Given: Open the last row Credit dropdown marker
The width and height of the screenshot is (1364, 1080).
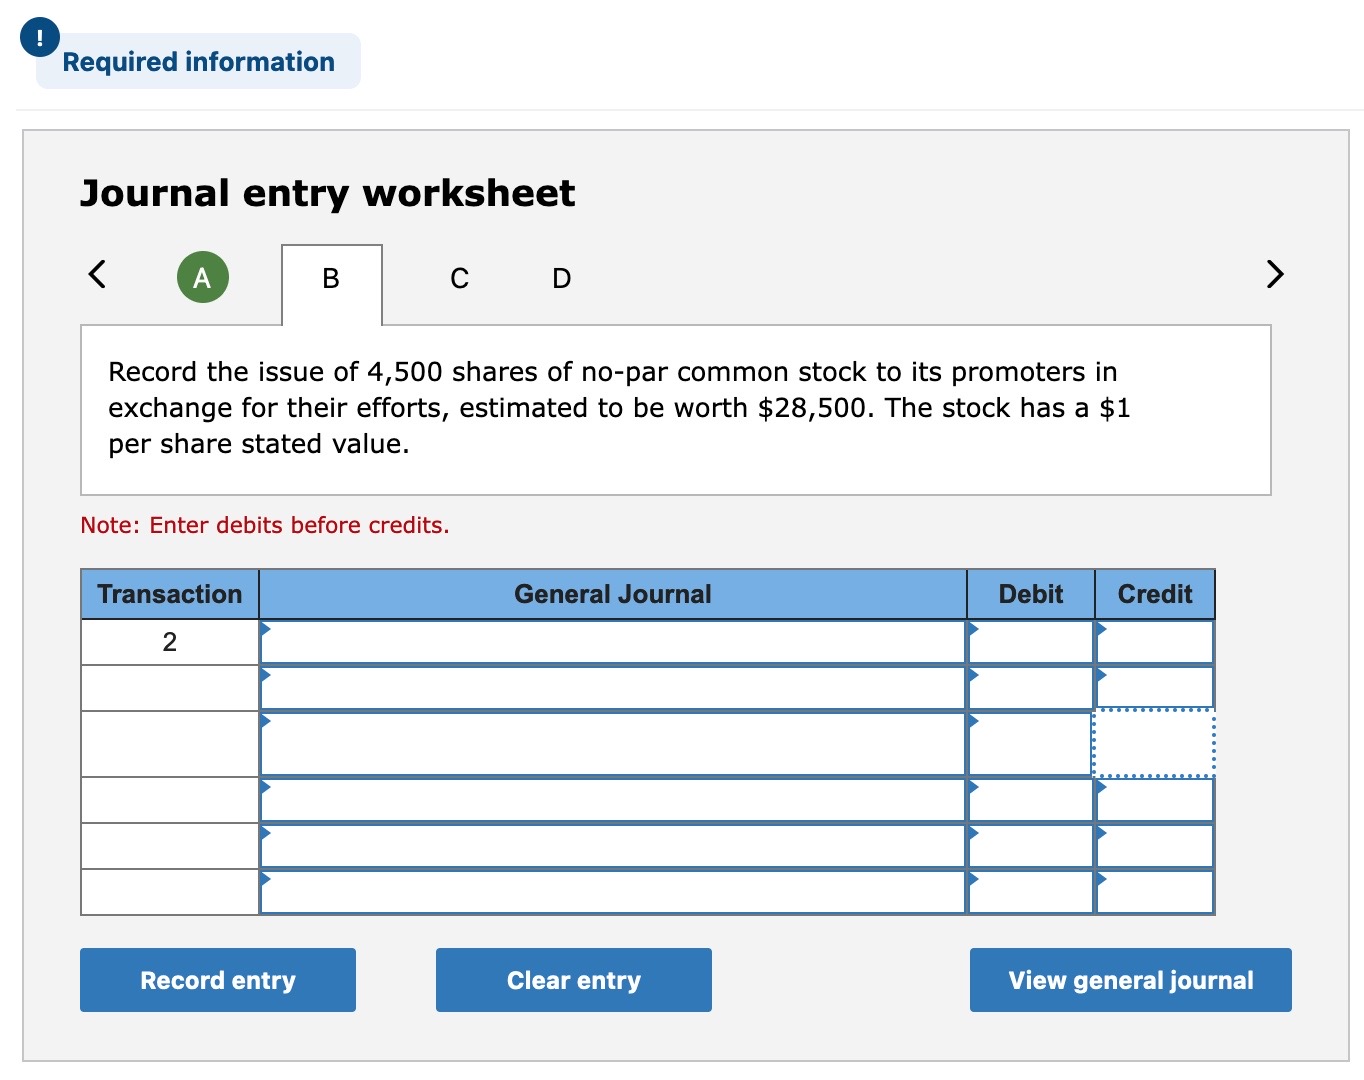Looking at the screenshot, I should 1101,880.
